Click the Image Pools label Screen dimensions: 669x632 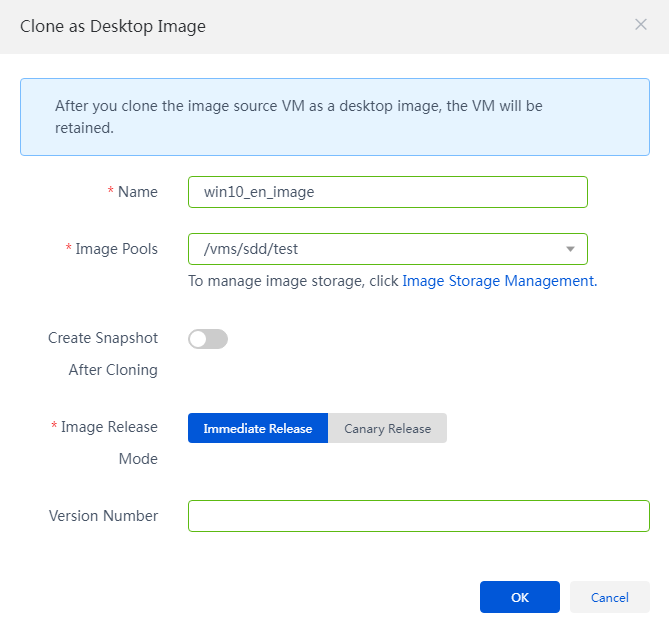tap(116, 249)
